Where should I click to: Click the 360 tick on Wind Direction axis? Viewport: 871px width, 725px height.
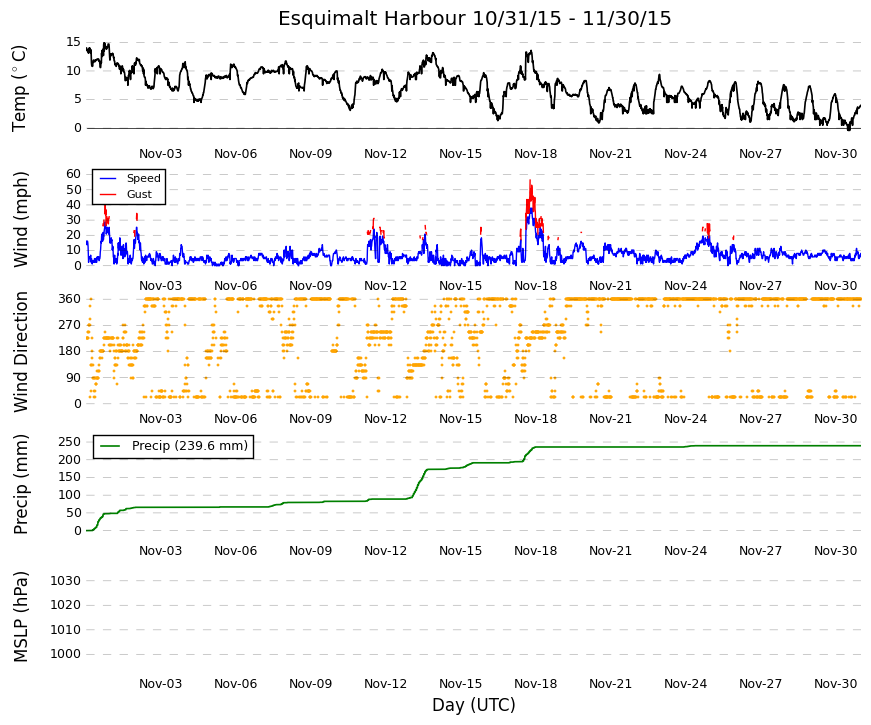(x=69, y=299)
